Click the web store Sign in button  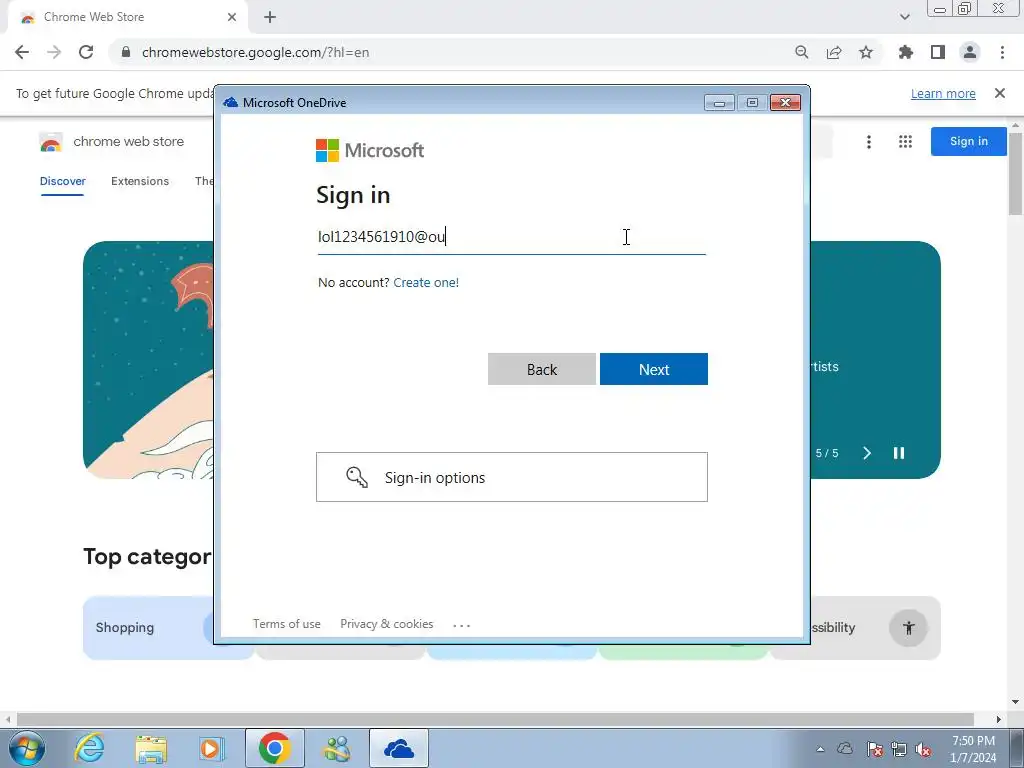968,141
